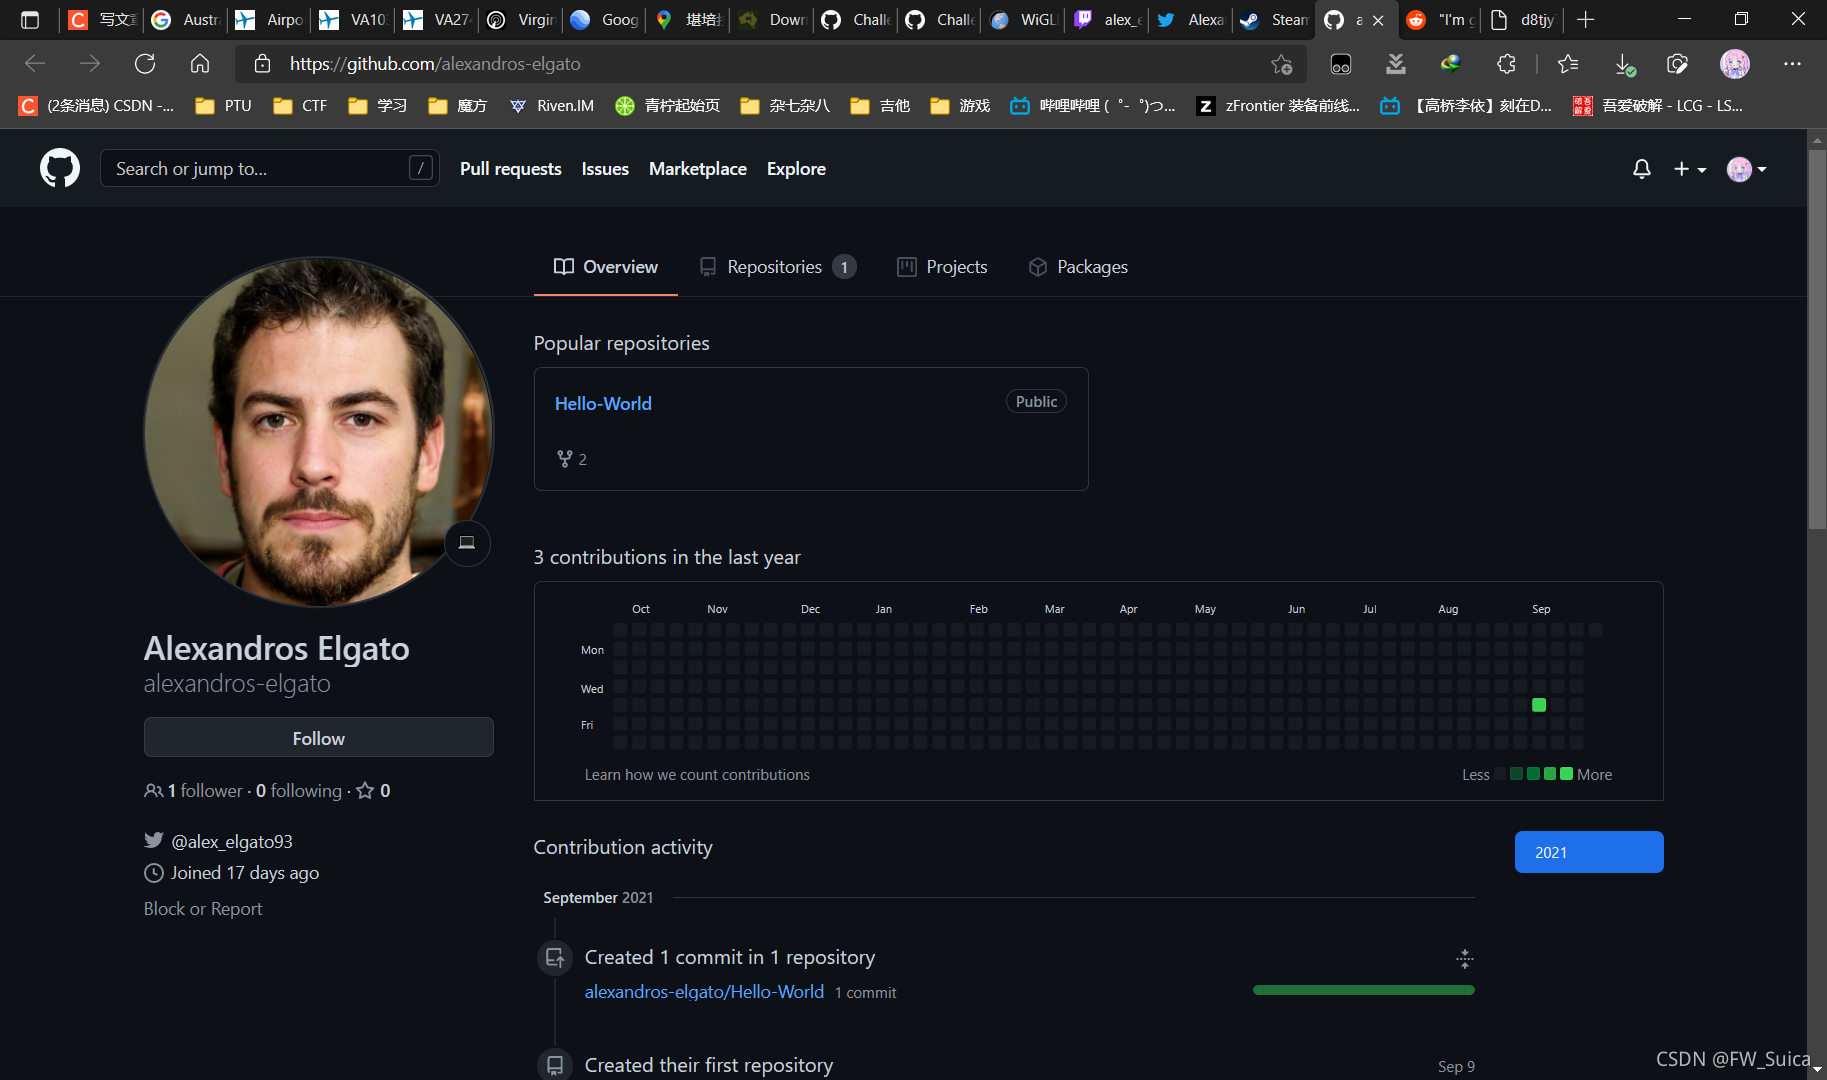Click the first repository timeline icon
This screenshot has height=1080, width=1827.
coord(555,1065)
